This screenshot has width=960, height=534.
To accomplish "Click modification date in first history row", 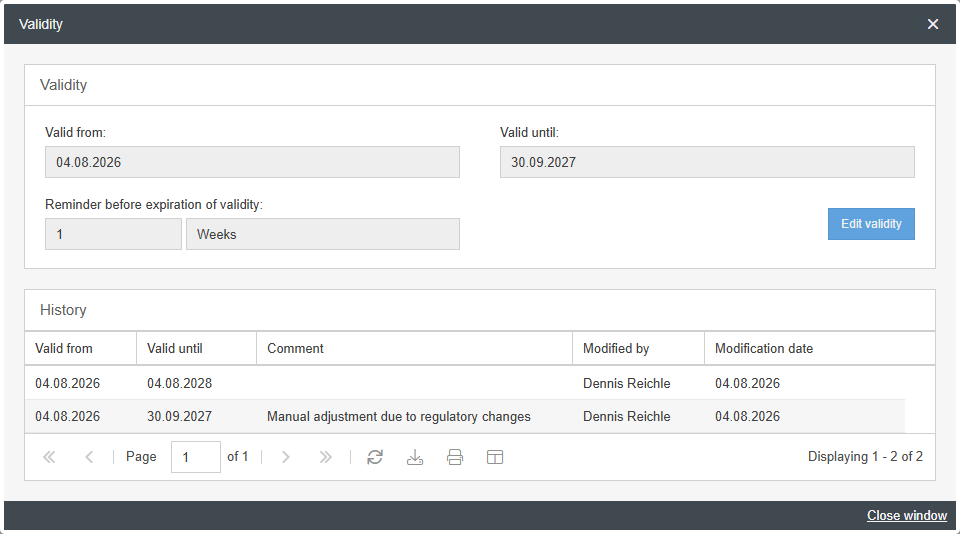I will coord(748,383).
